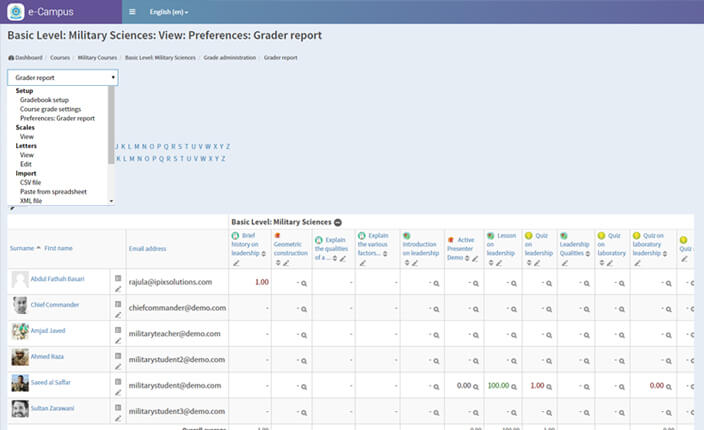This screenshot has height=430, width=704.
Task: Go to Military Courses breadcrumb link
Action: coord(97,57)
